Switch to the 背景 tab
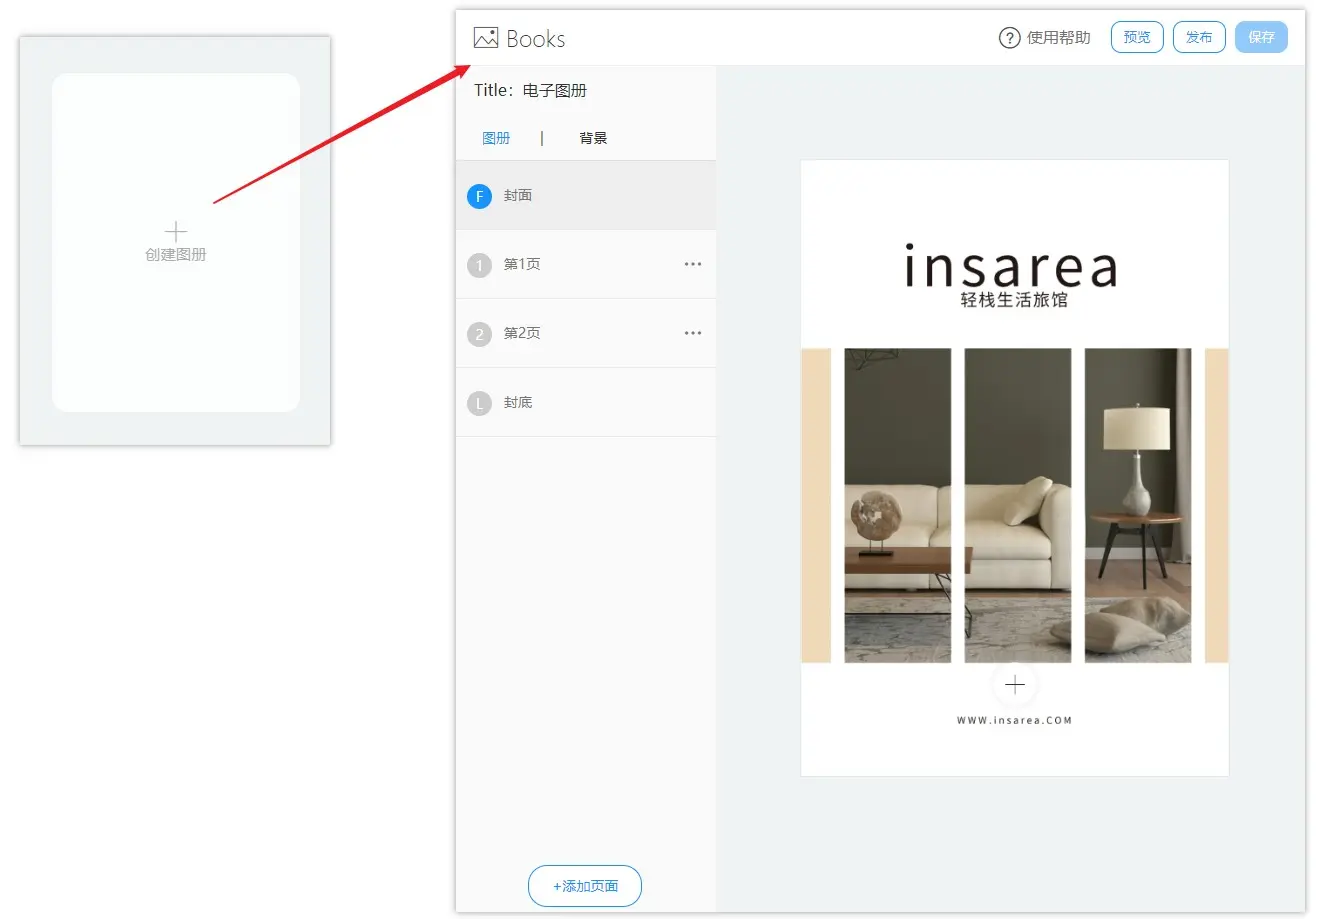1335x919 pixels. coord(593,138)
